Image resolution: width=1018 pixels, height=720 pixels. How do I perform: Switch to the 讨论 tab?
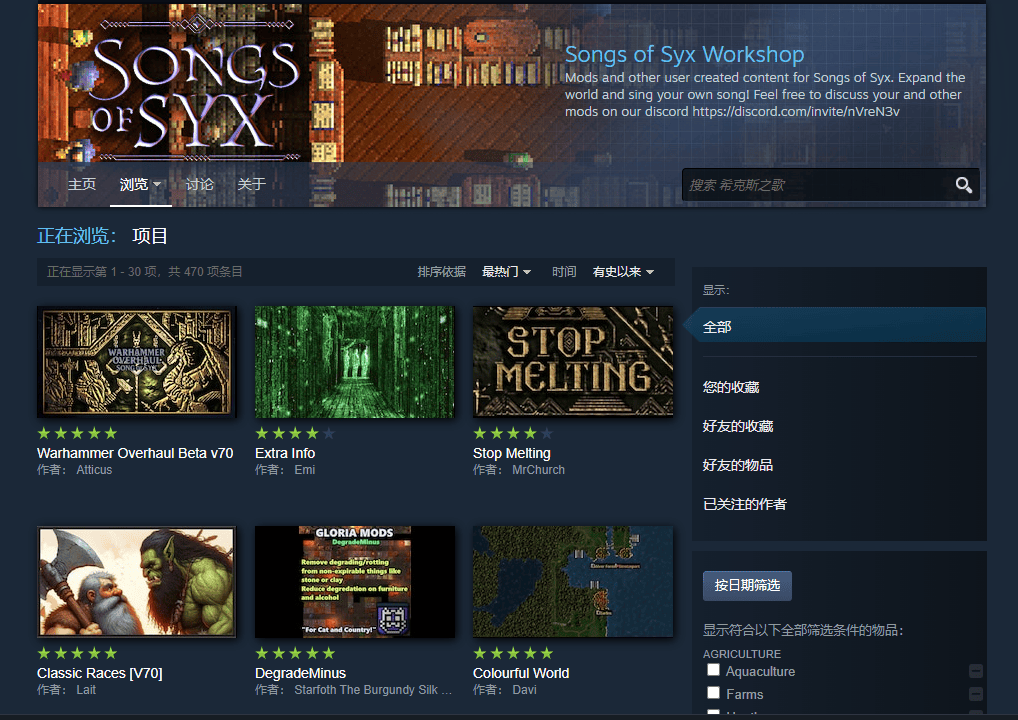tap(200, 185)
